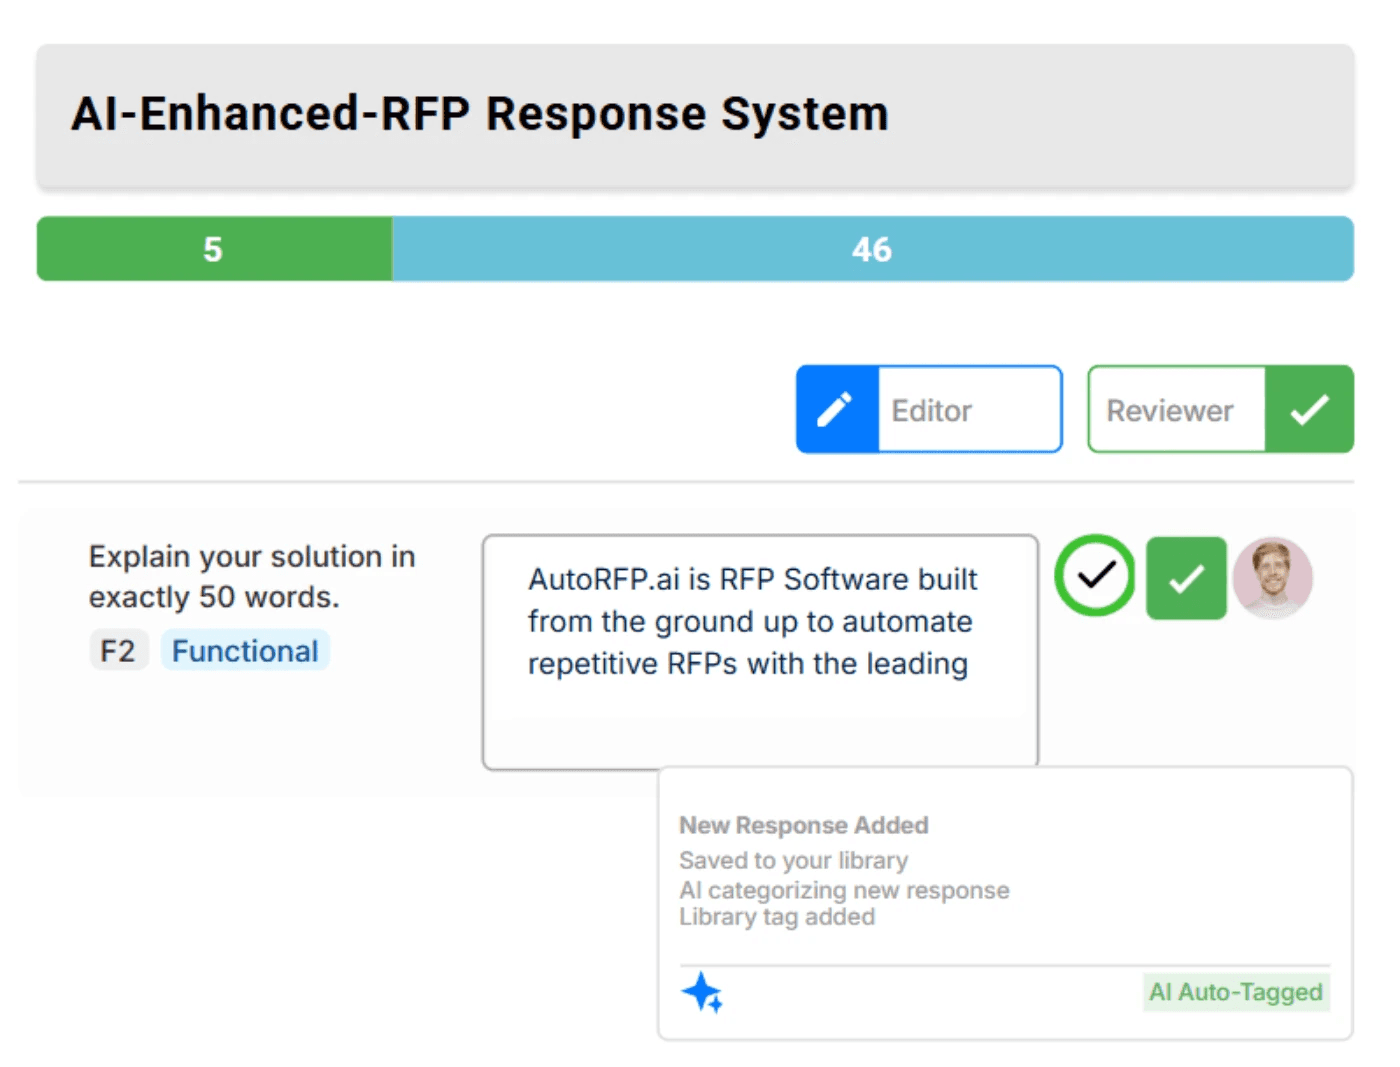Click the blue progress segment showing 46
The width and height of the screenshot is (1400, 1067).
click(x=872, y=249)
